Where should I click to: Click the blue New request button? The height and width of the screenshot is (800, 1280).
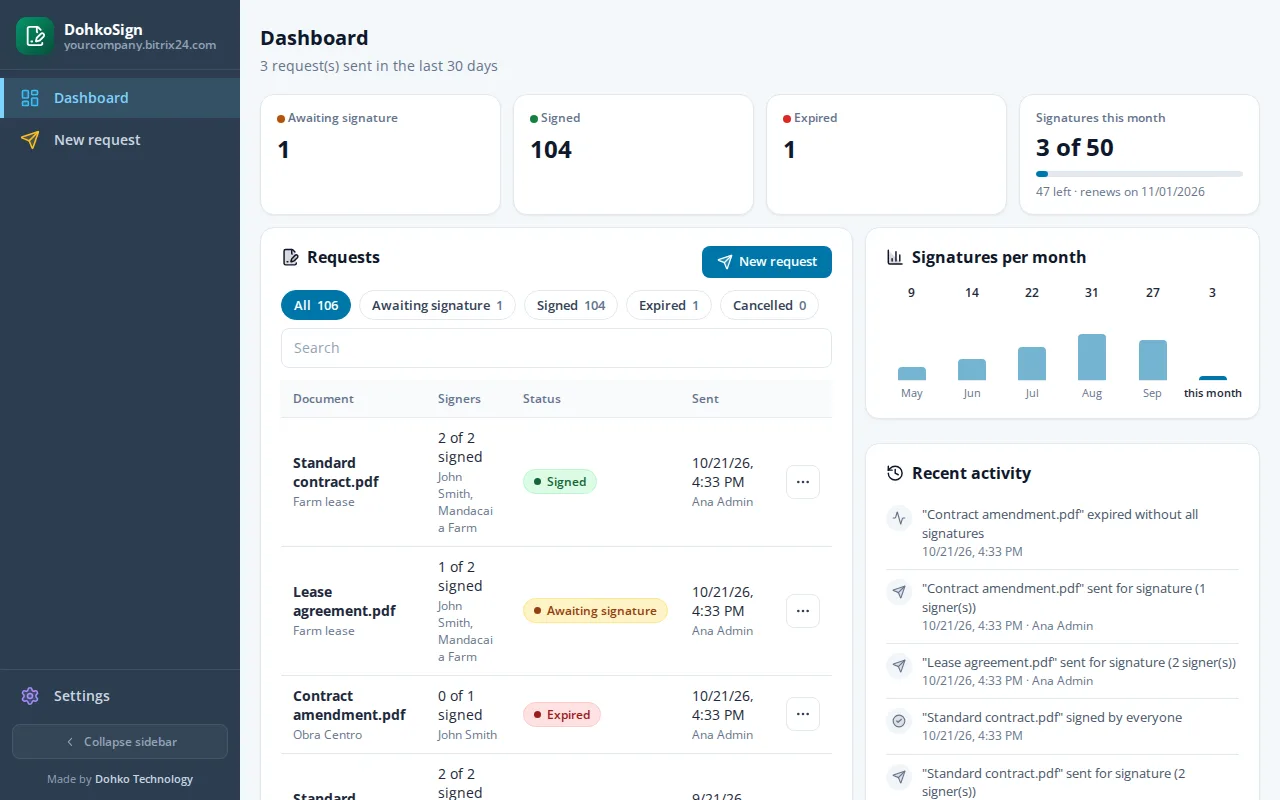click(x=767, y=262)
